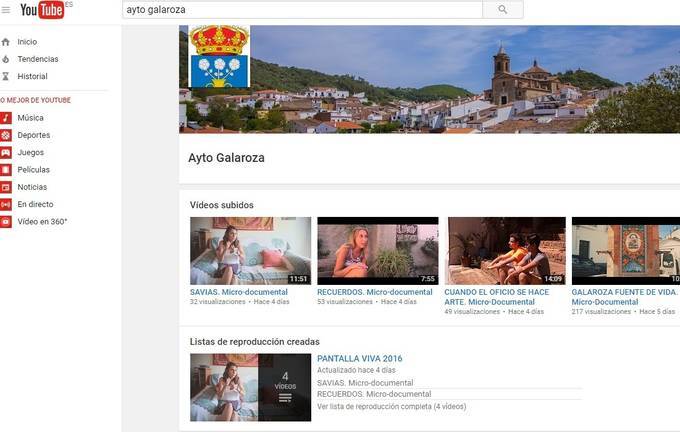Click the Música category icon
This screenshot has width=680, height=432.
(x=6, y=118)
